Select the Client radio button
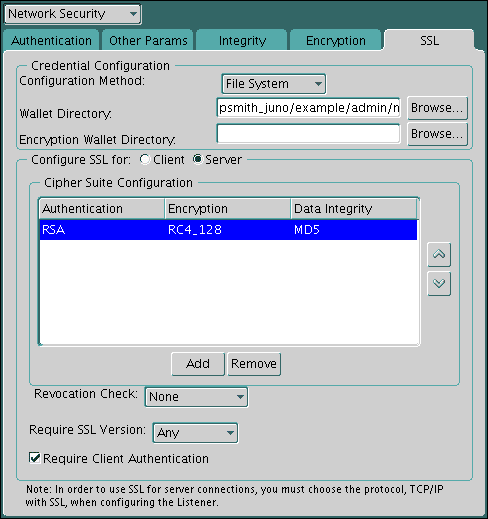This screenshot has height=519, width=488. point(145,160)
